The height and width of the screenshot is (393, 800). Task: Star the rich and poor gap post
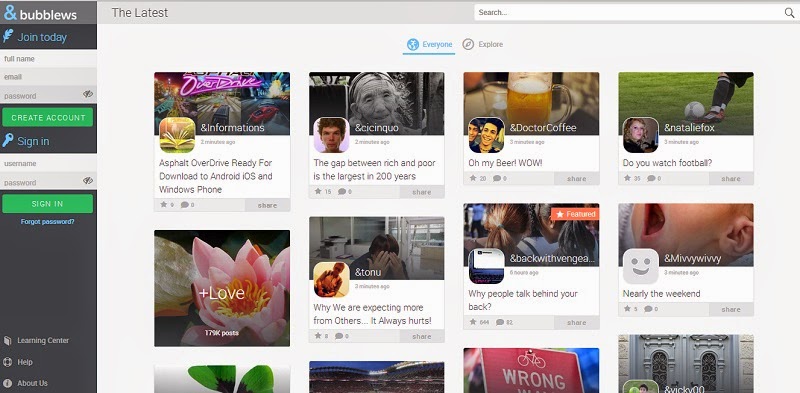(318, 191)
